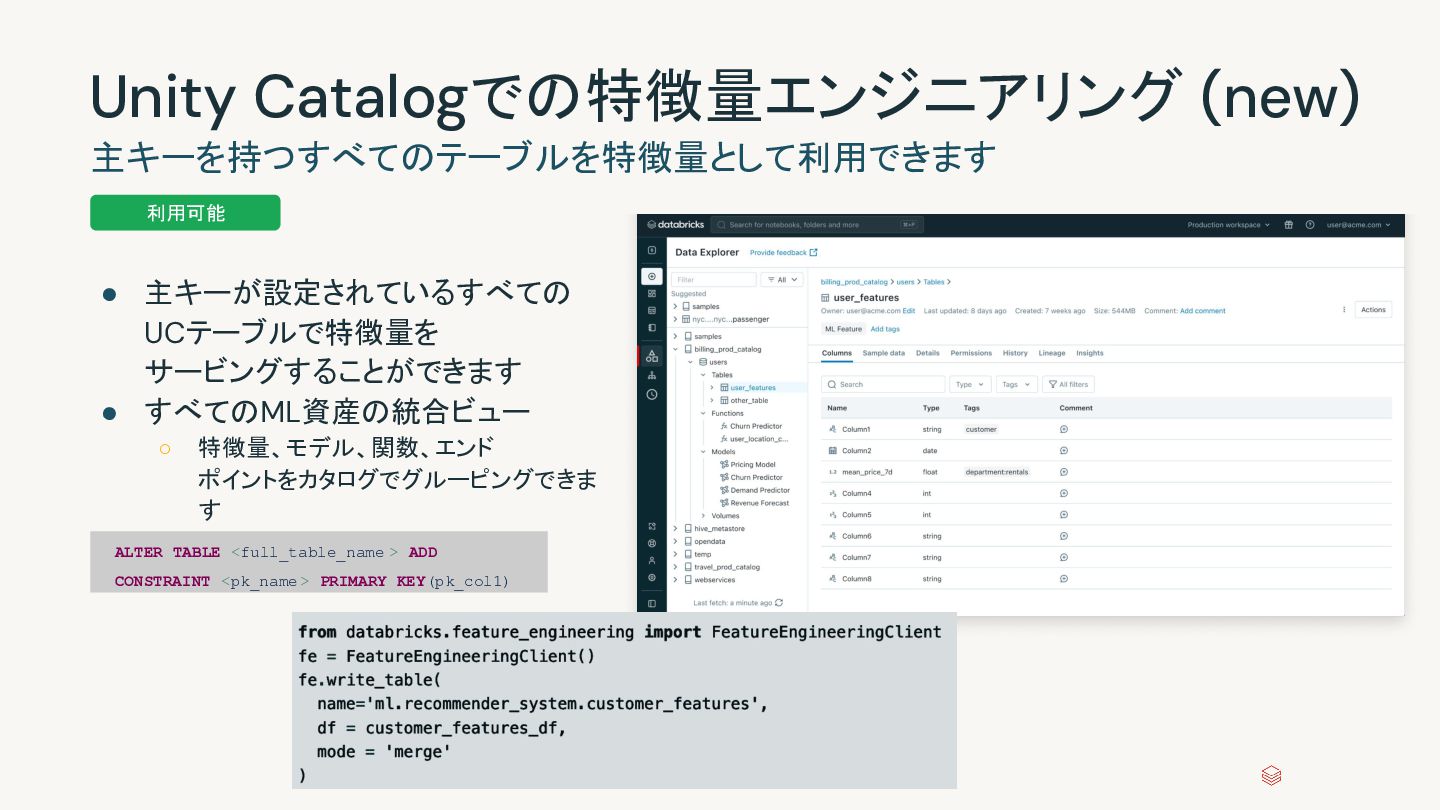Open the Tags filter dropdown
Screen dimensions: 1440x810
1016,384
